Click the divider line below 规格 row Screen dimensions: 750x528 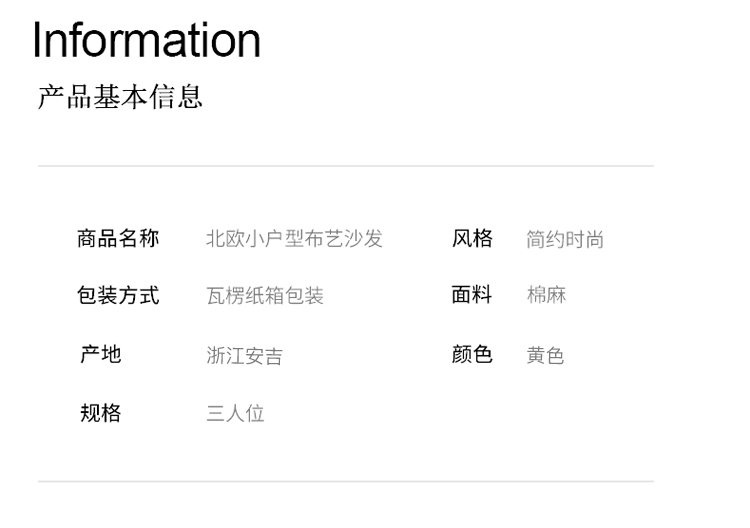coord(346,482)
